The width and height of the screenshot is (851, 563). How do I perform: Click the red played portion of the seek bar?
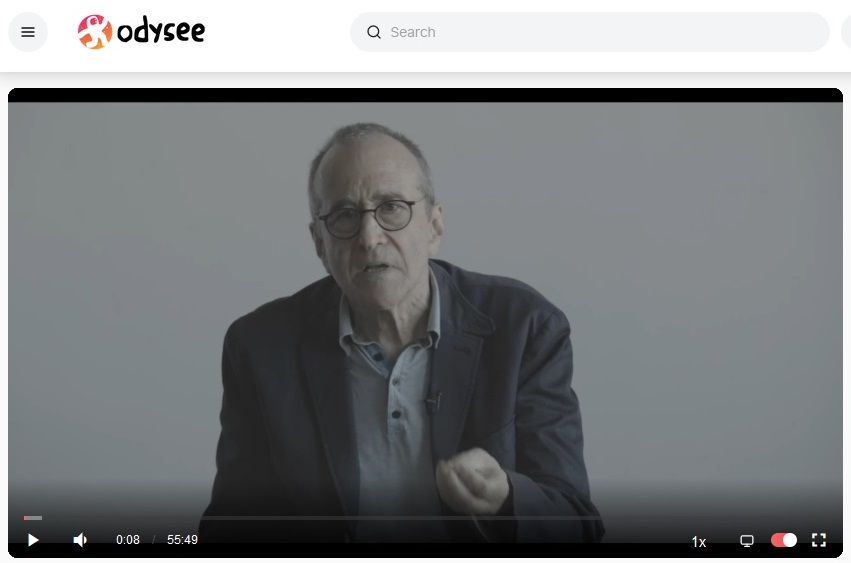click(x=33, y=518)
